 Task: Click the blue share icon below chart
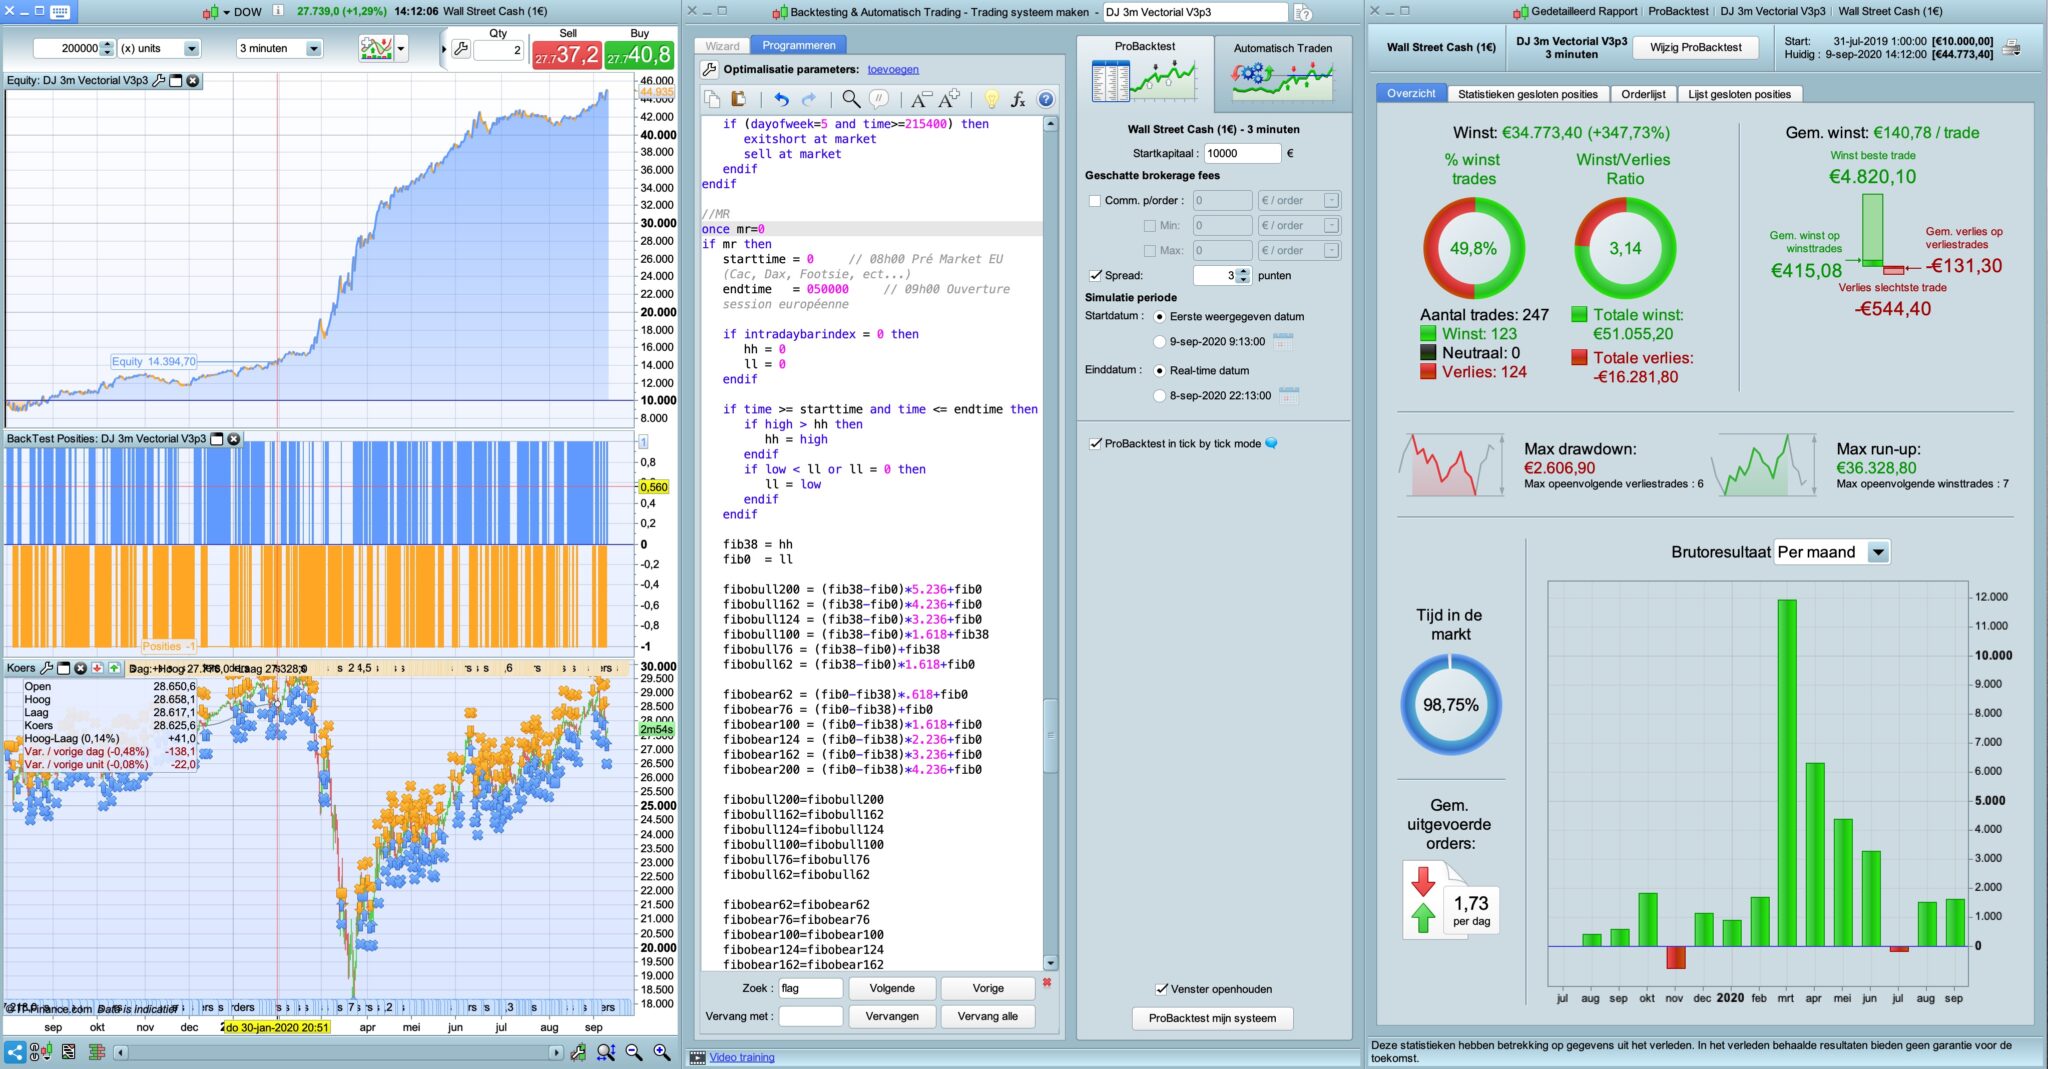[x=15, y=1052]
